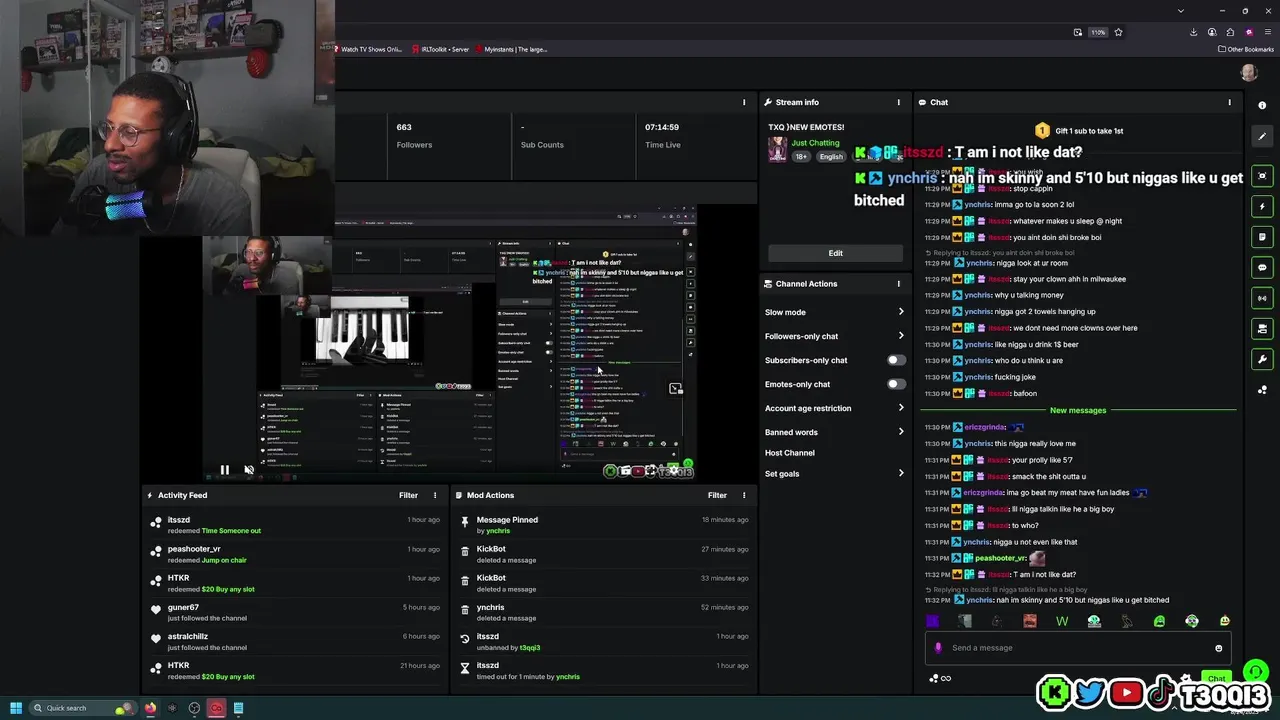Bookmark this page with star icon
The height and width of the screenshot is (720, 1280).
point(1118,32)
